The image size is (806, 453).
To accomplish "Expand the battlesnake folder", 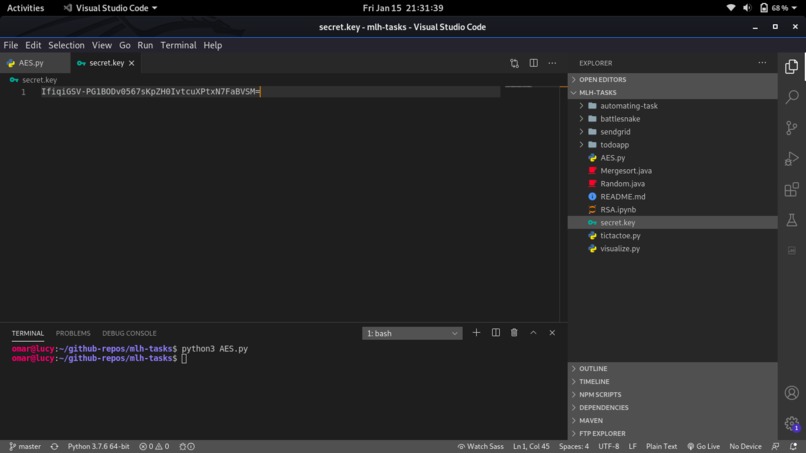I will [x=672, y=119].
